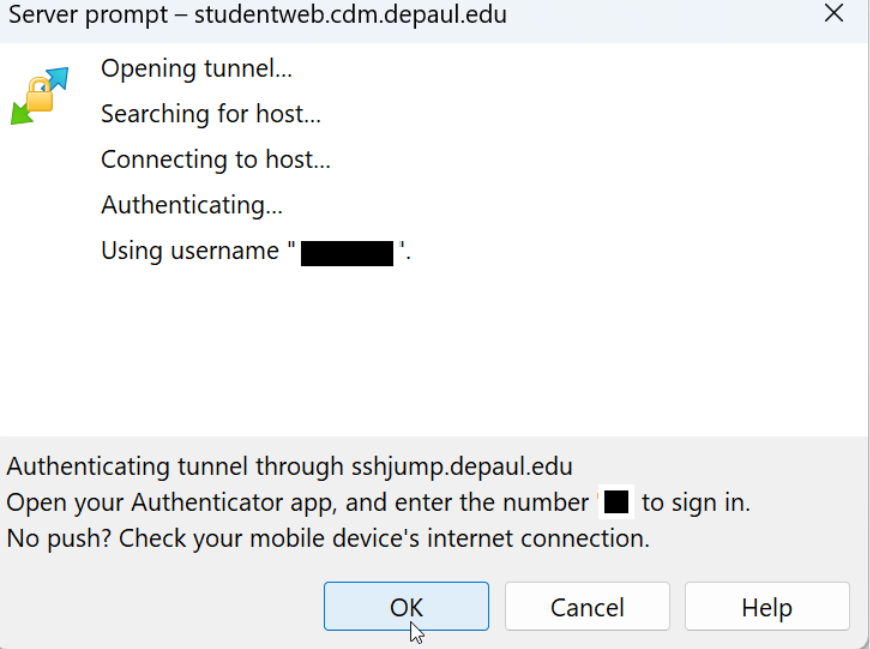Click studentweb.cdm.depaul.edu in the title bar
The image size is (870, 649).
pos(350,14)
